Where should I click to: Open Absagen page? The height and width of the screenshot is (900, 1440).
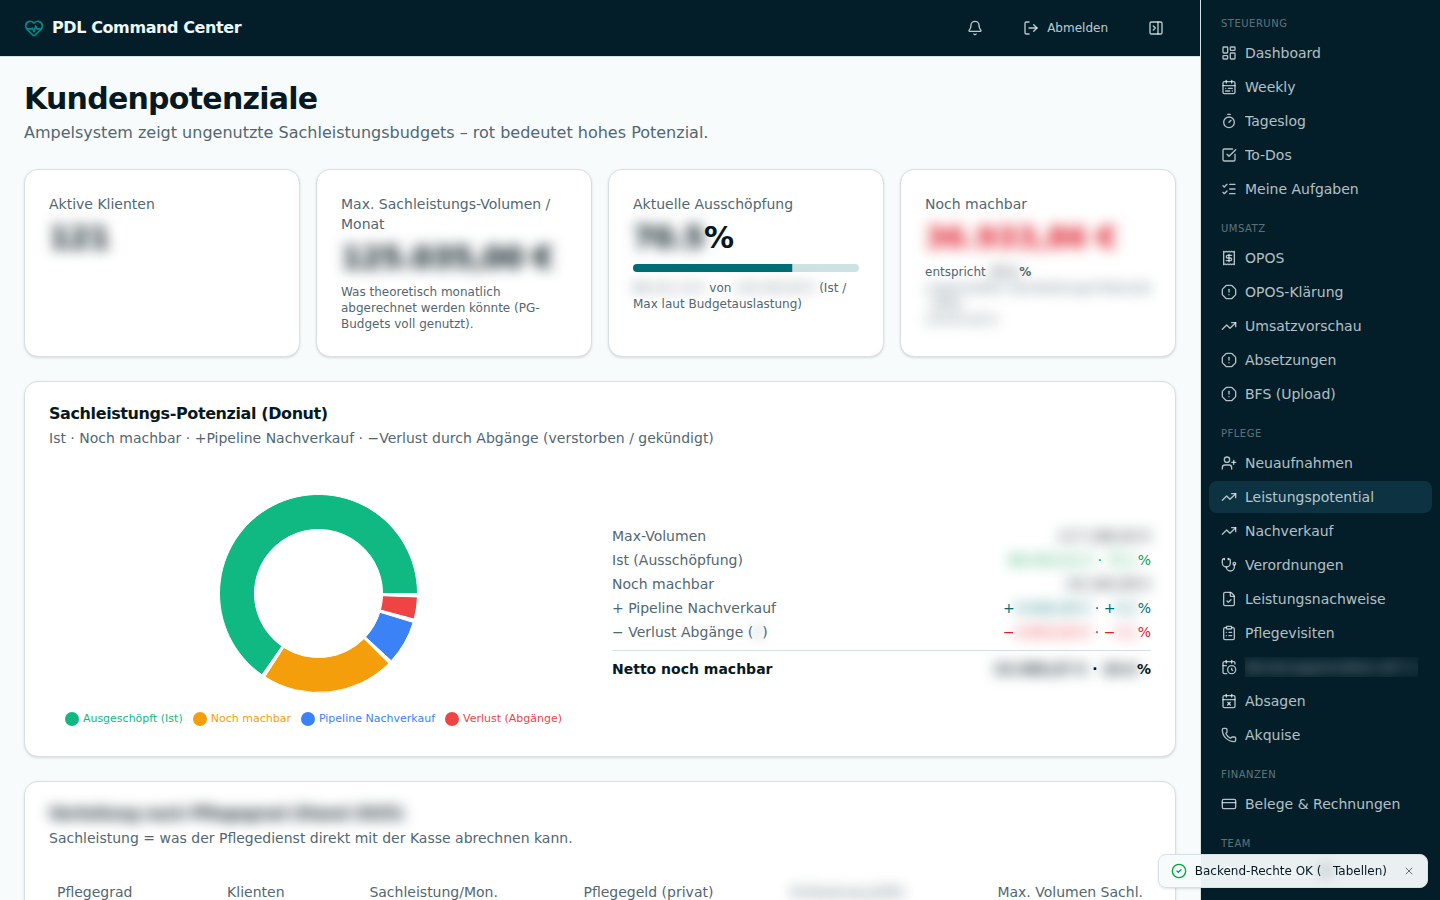pos(1320,701)
